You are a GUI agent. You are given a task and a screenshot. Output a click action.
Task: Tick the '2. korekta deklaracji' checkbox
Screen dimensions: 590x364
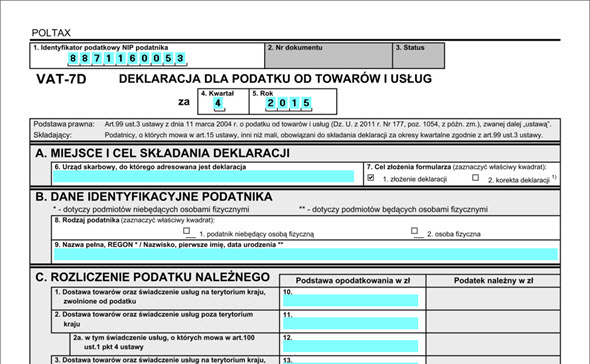click(x=476, y=178)
